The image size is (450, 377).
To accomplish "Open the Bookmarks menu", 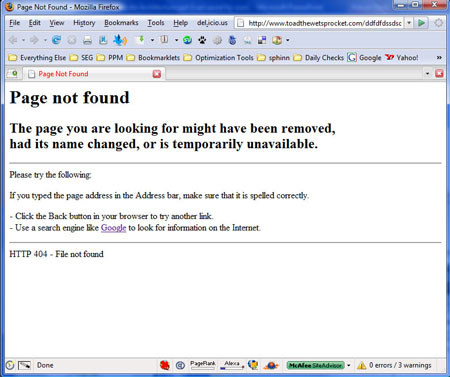I will (121, 23).
